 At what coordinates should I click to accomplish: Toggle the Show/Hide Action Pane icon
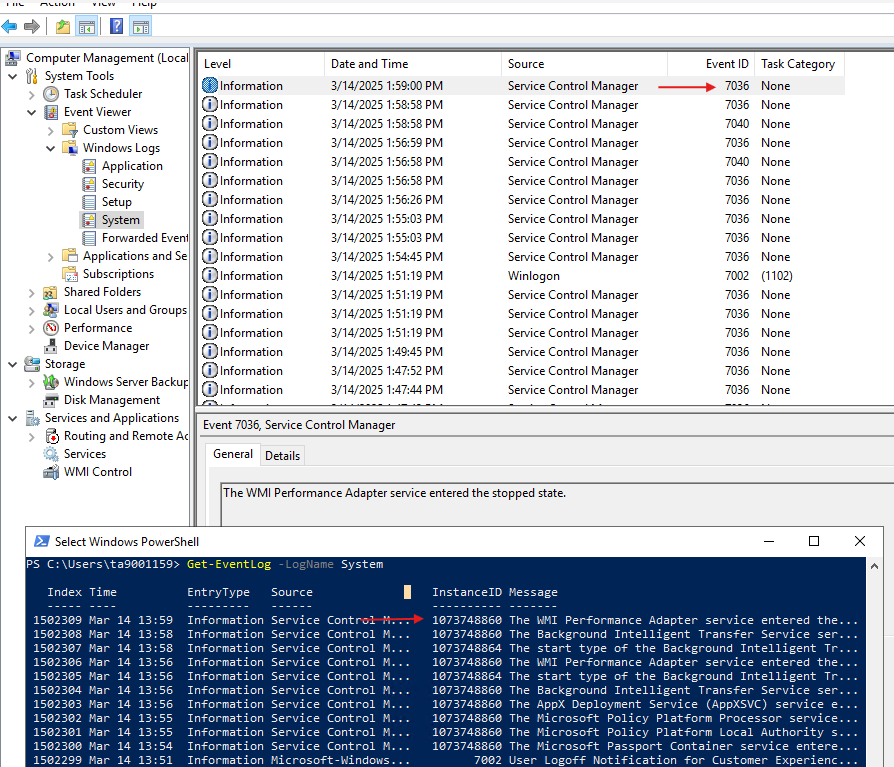pyautogui.click(x=140, y=26)
